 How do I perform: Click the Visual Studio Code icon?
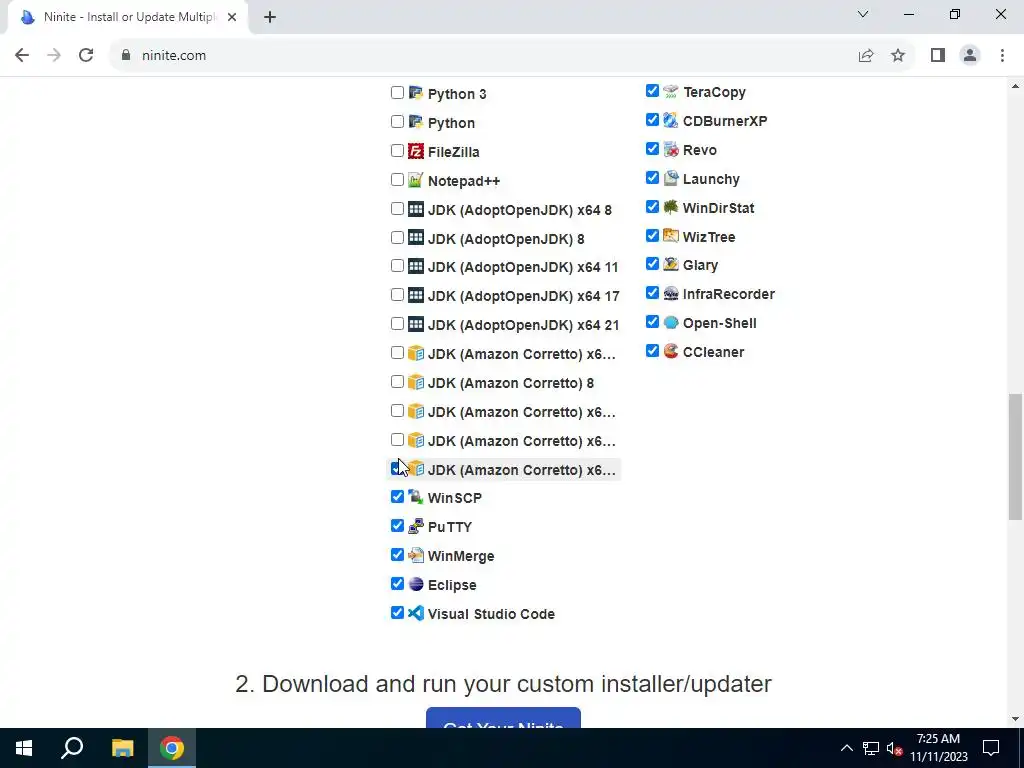click(x=415, y=613)
